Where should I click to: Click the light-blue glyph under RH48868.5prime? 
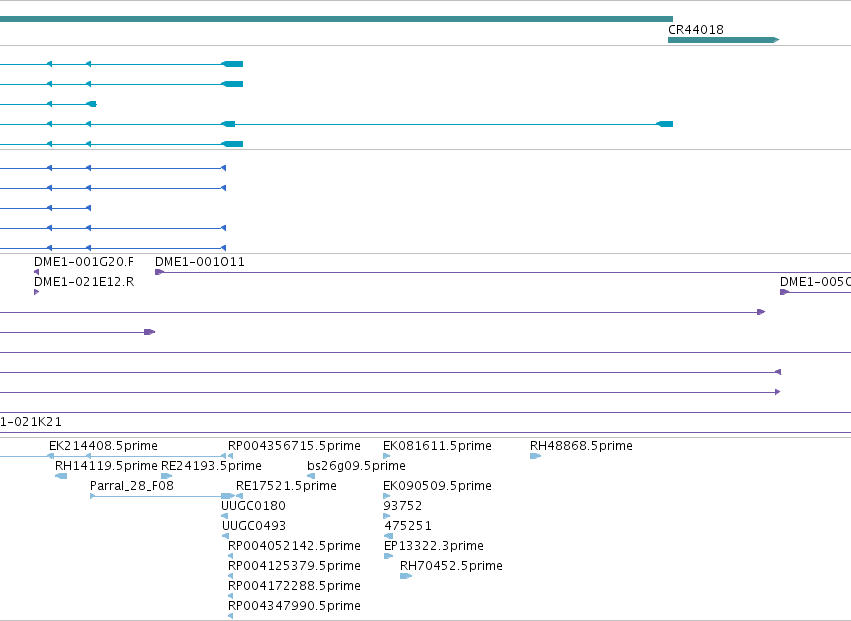pyautogui.click(x=536, y=456)
